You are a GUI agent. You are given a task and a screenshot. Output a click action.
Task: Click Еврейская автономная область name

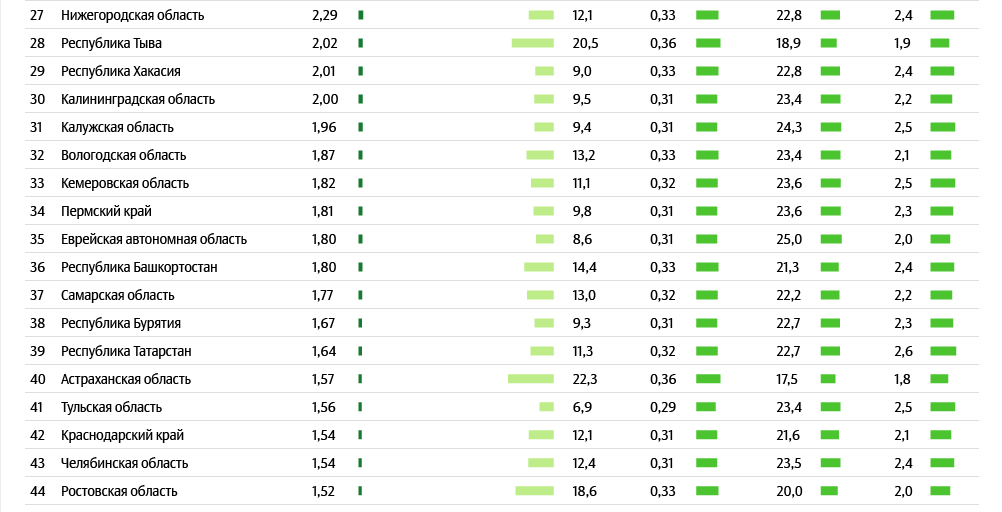[x=154, y=239]
